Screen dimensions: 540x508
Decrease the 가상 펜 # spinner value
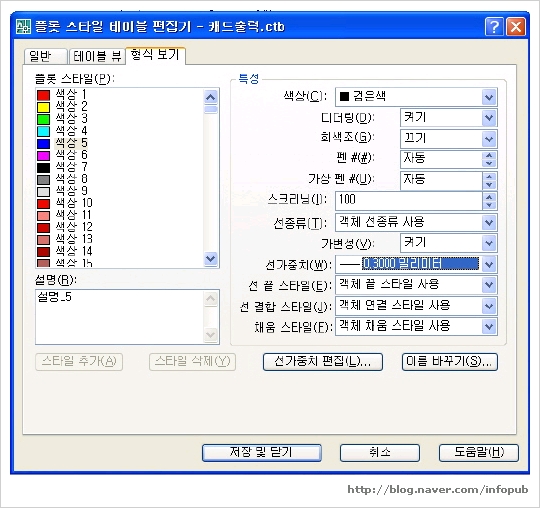click(489, 185)
